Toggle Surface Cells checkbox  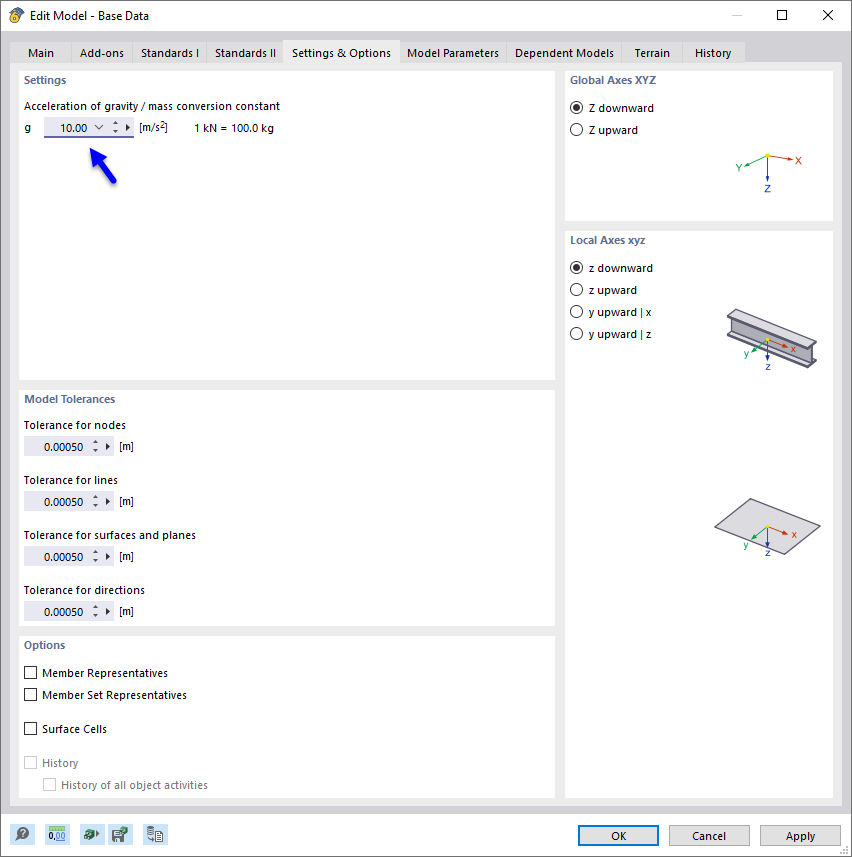pyautogui.click(x=31, y=729)
